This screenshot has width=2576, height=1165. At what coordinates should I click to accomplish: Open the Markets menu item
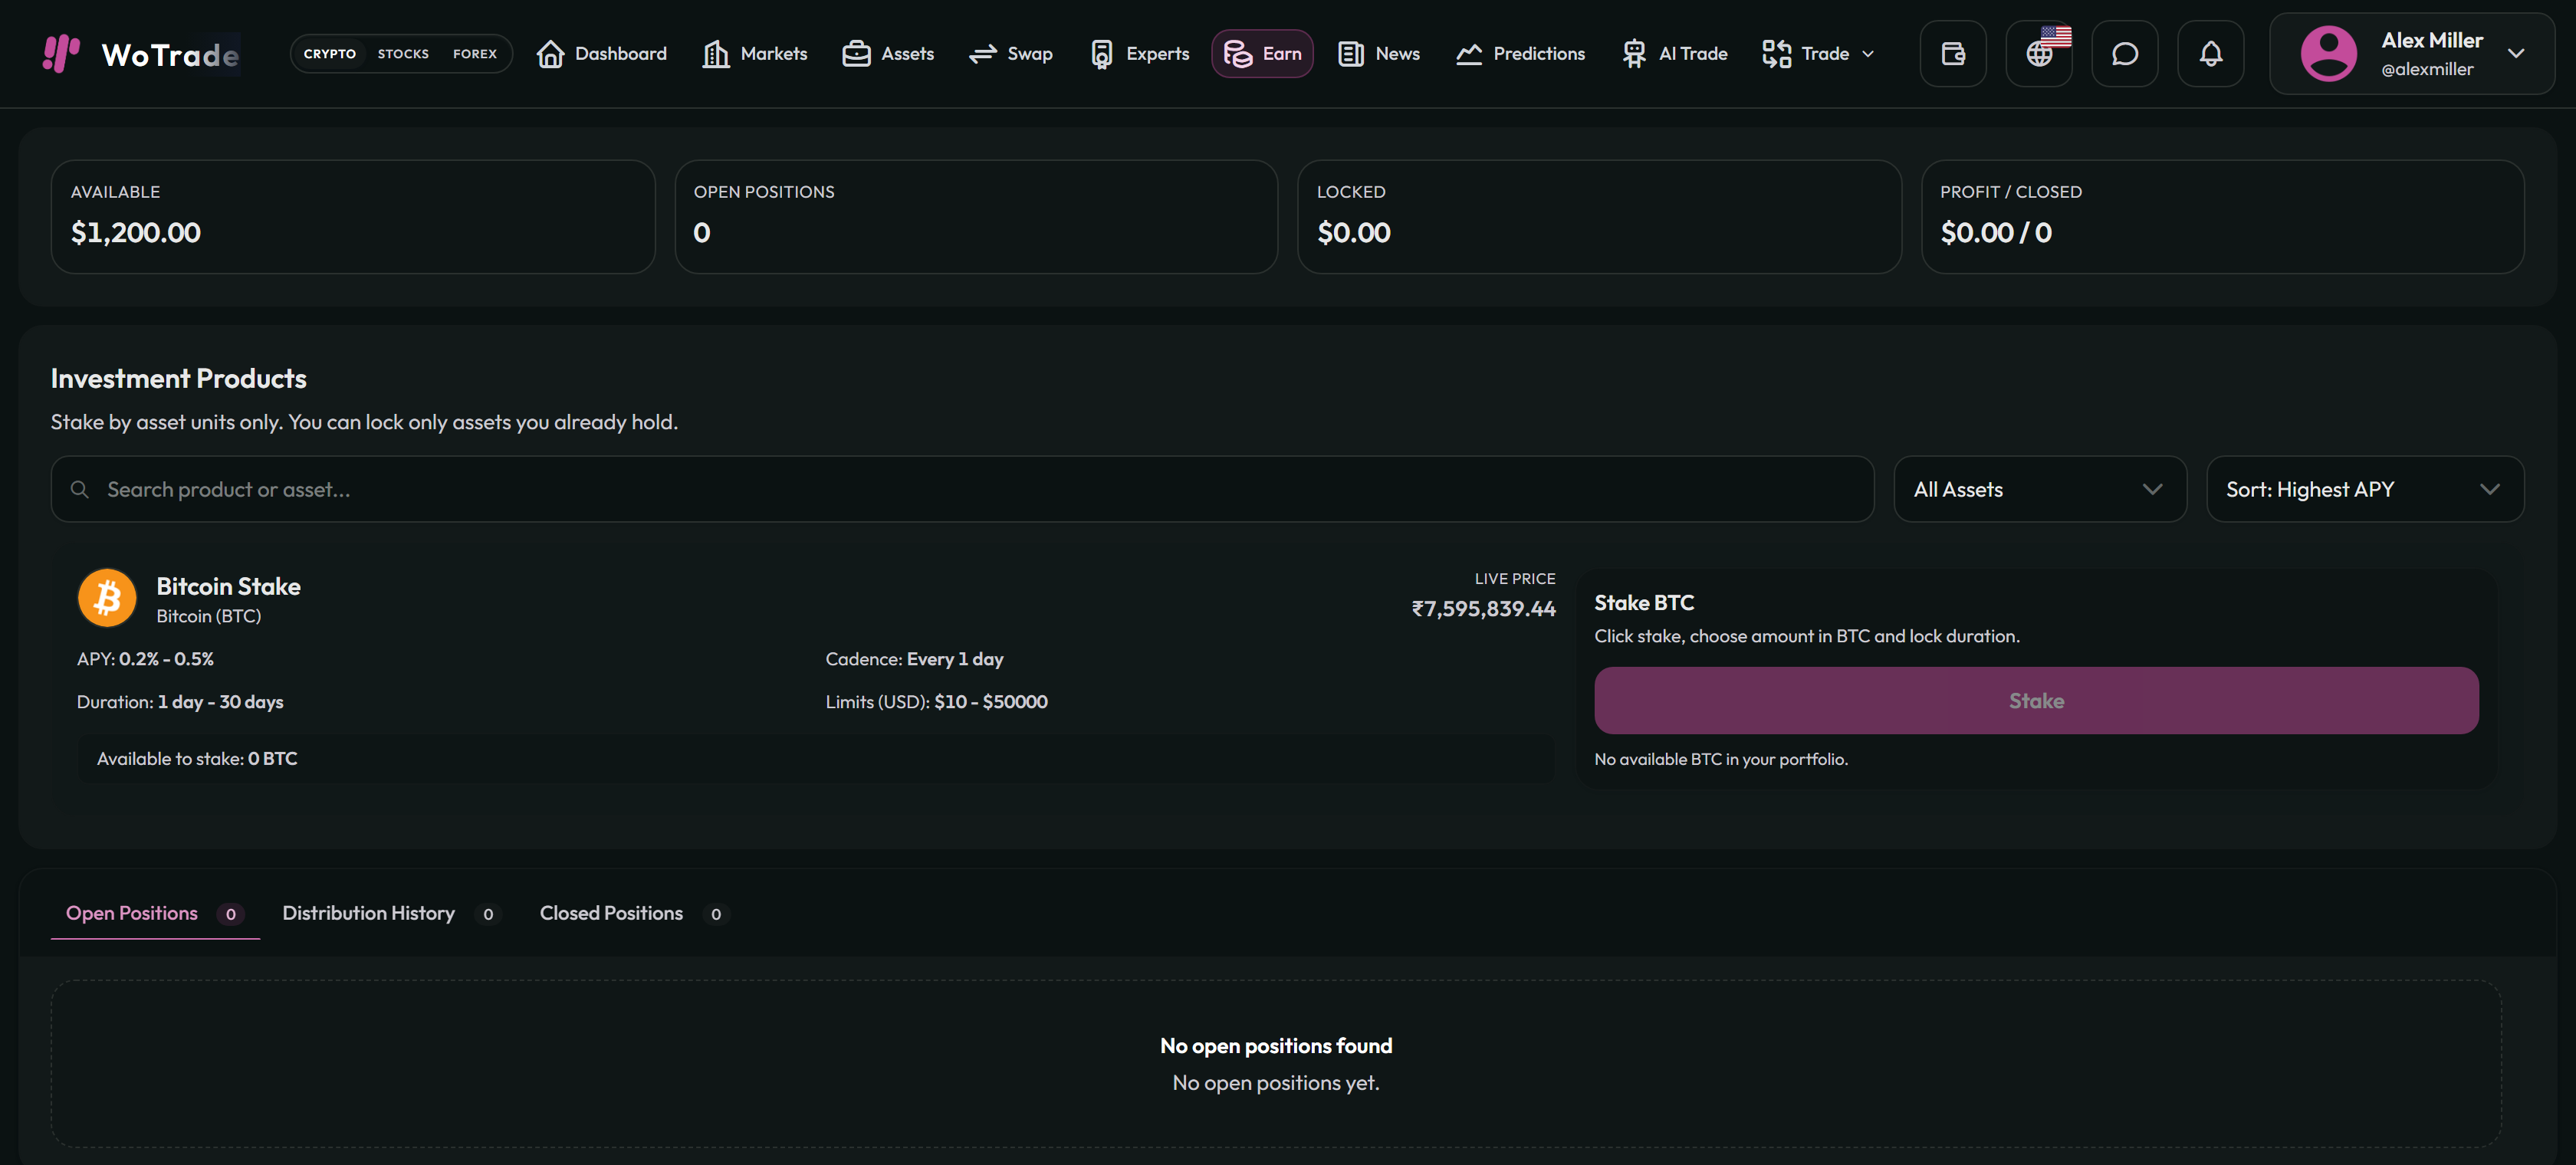click(x=755, y=54)
